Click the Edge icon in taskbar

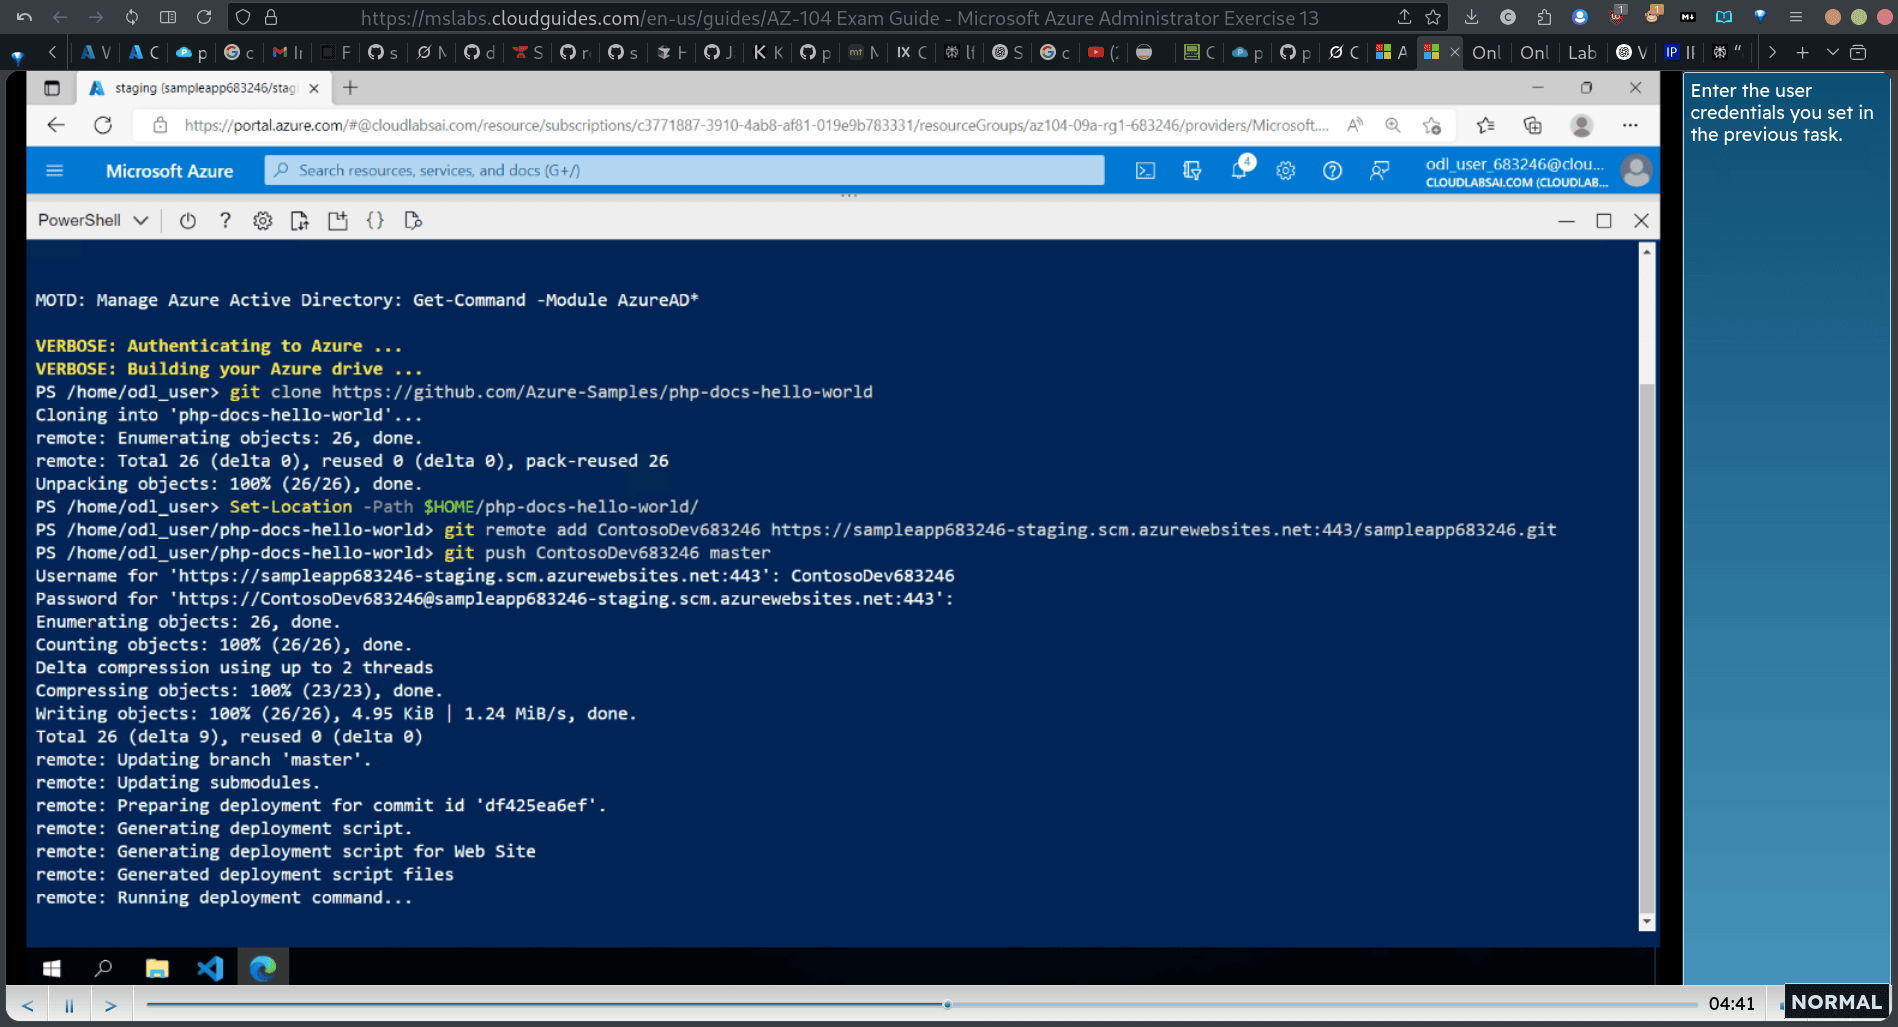263,968
